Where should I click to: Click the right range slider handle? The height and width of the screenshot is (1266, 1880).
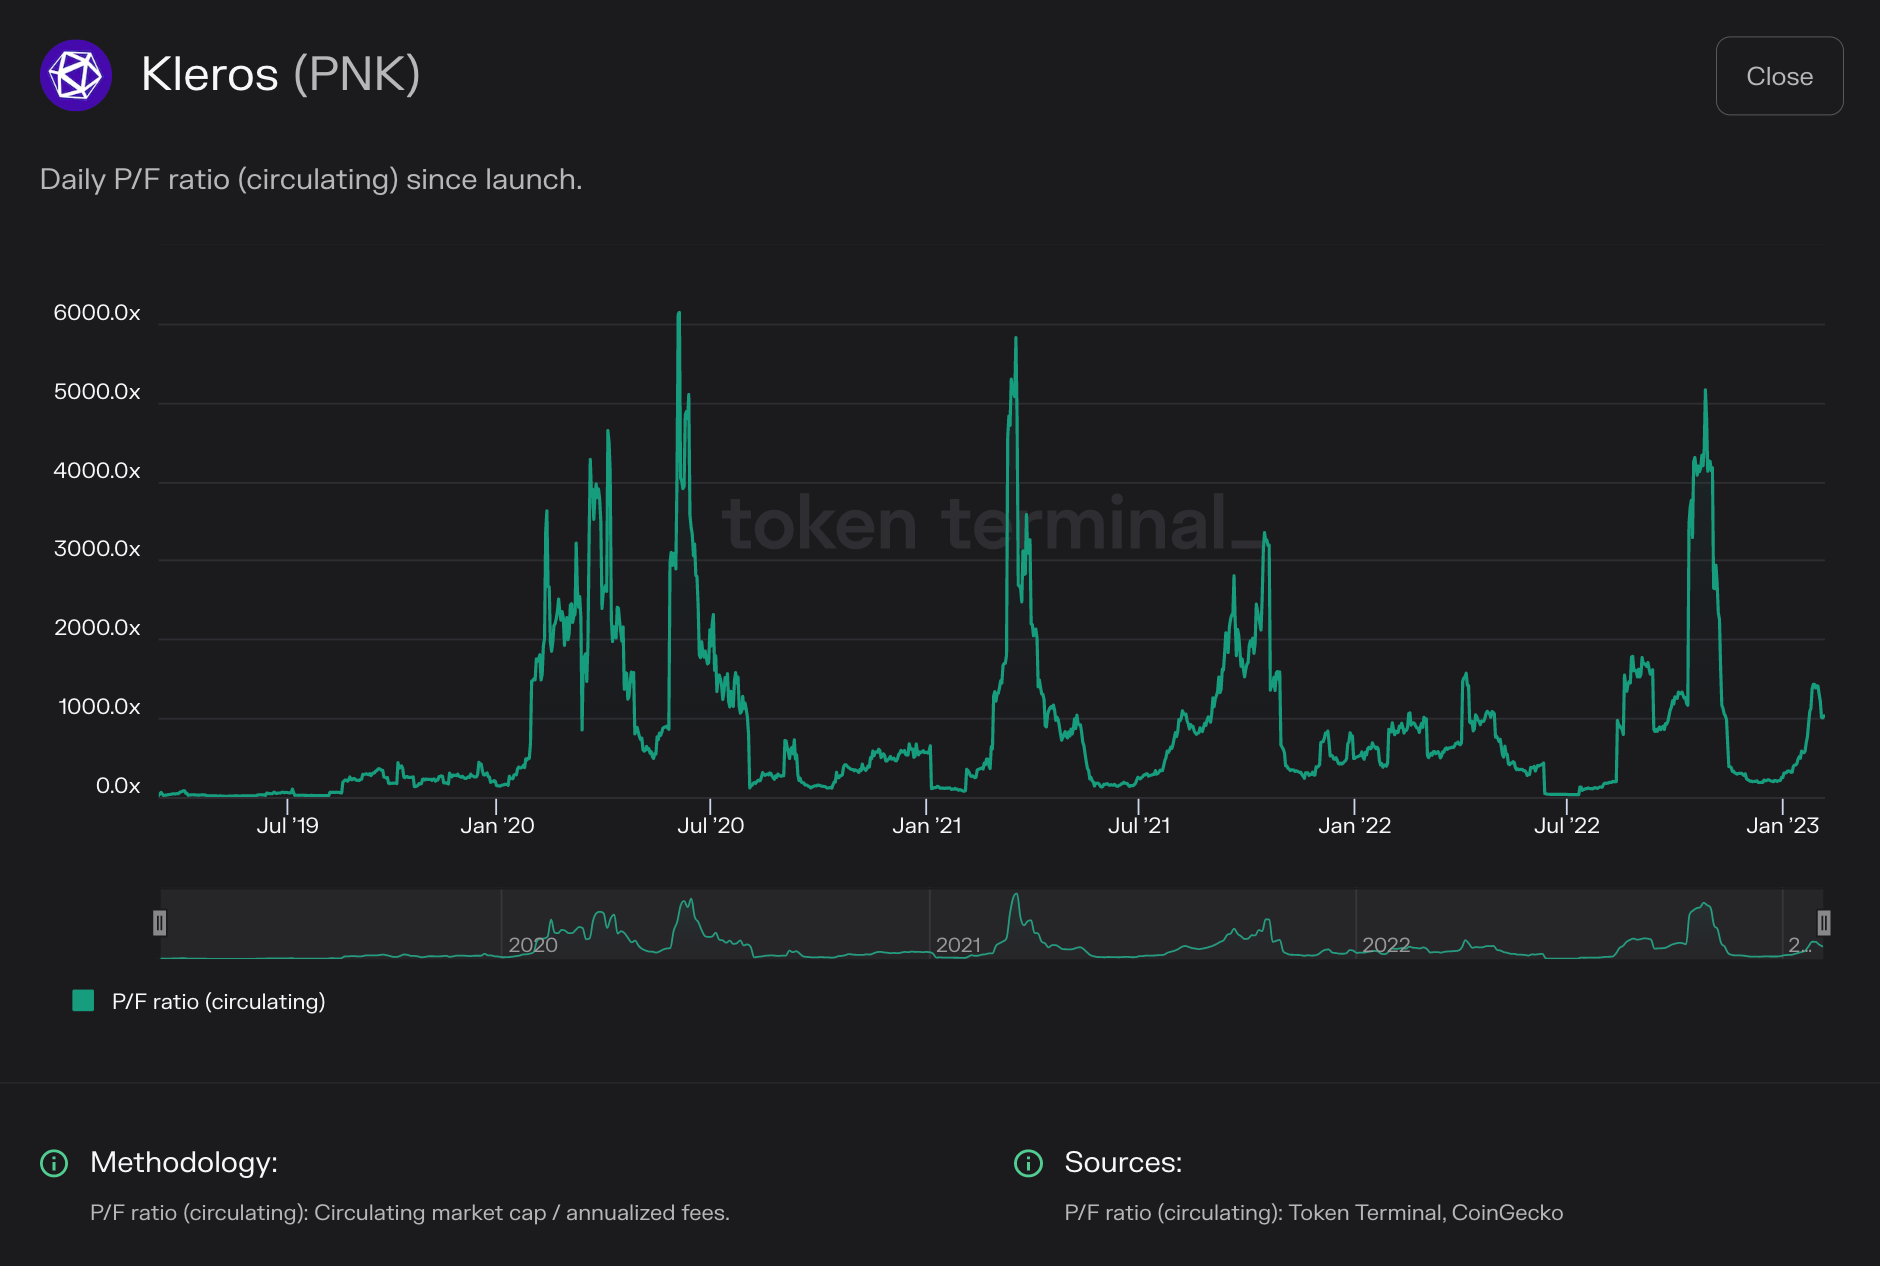(x=1824, y=923)
